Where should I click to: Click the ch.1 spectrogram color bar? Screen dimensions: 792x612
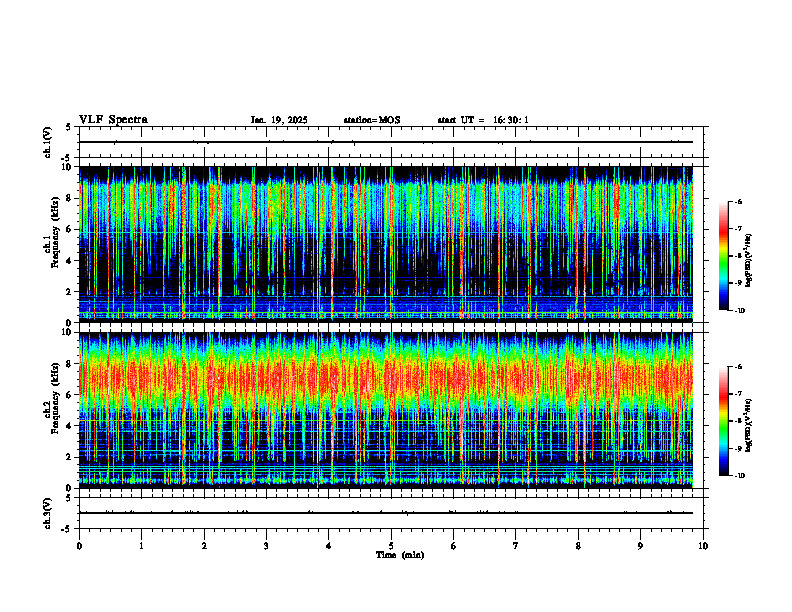724,256
